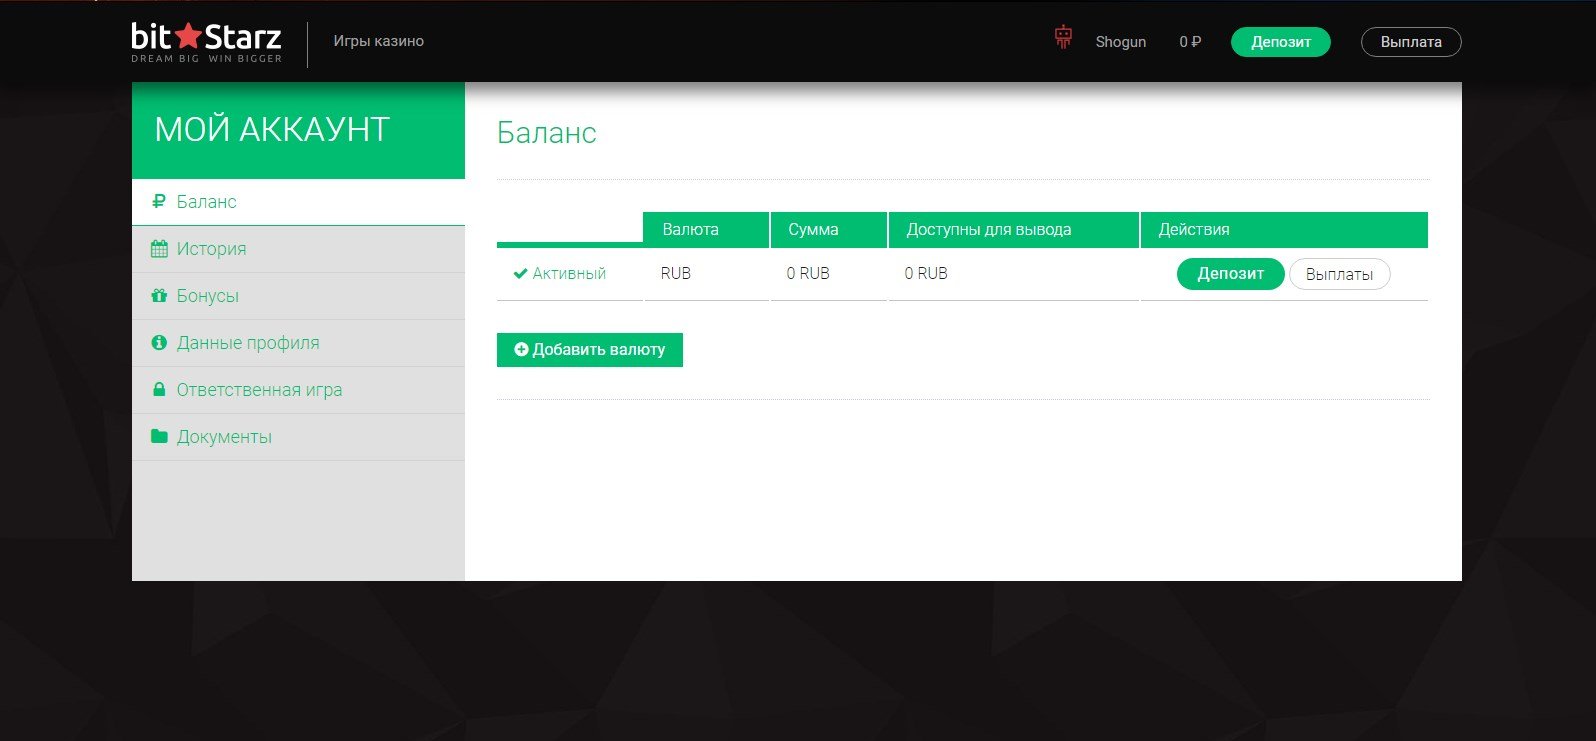Click the Добавить валюту button

point(590,350)
